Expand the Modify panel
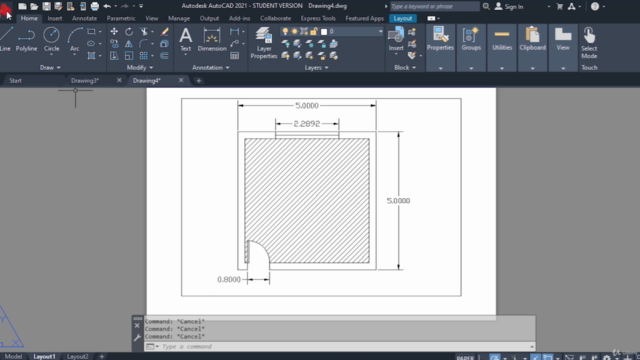This screenshot has width=640, height=360. [140, 67]
